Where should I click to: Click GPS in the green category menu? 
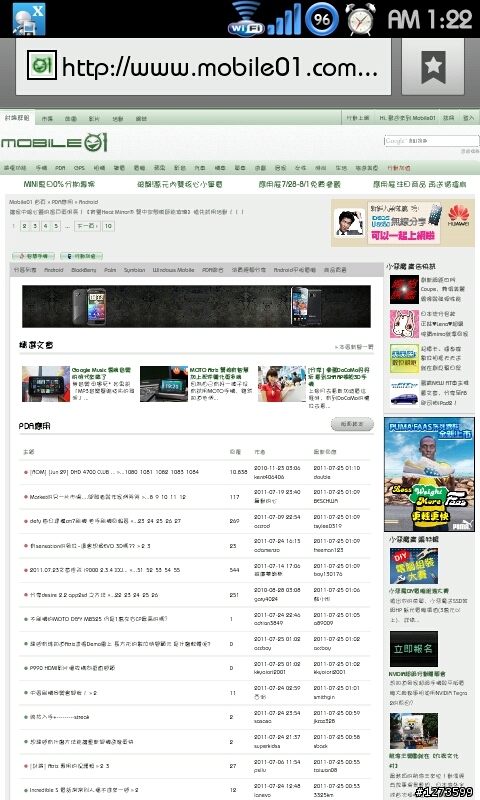click(79, 168)
